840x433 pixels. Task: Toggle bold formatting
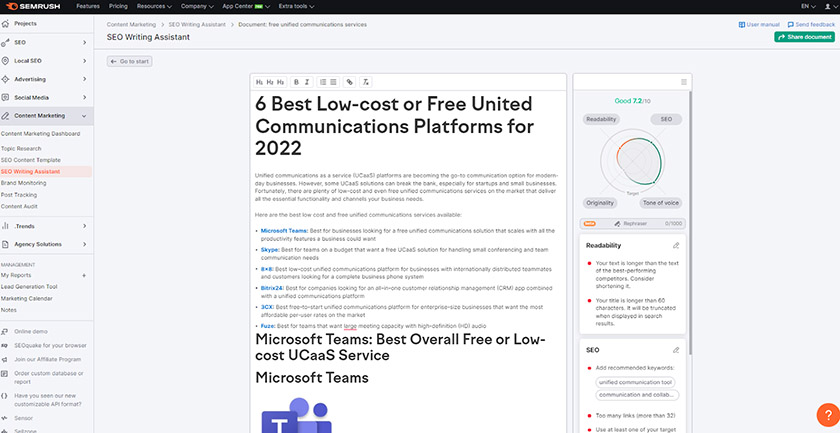(296, 82)
